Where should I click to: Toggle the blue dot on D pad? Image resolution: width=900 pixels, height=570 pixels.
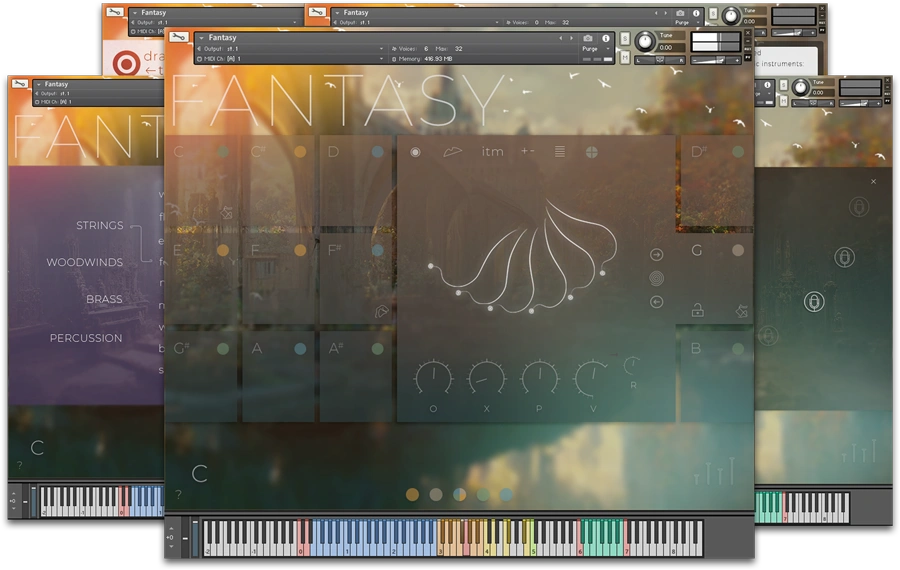click(377, 152)
